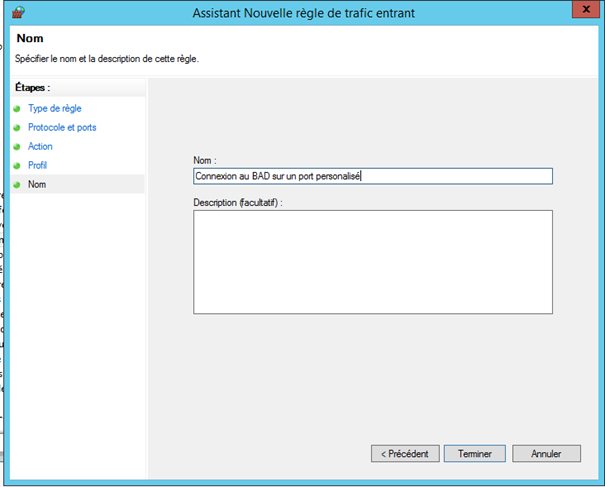Select the Nom step in the sidebar

click(x=37, y=185)
